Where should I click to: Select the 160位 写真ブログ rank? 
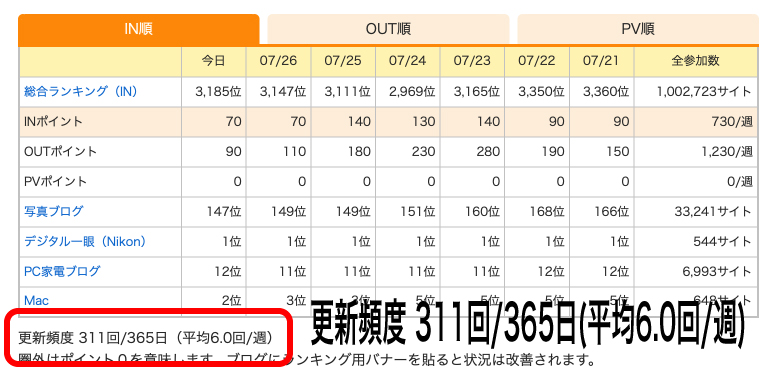[x=472, y=212]
